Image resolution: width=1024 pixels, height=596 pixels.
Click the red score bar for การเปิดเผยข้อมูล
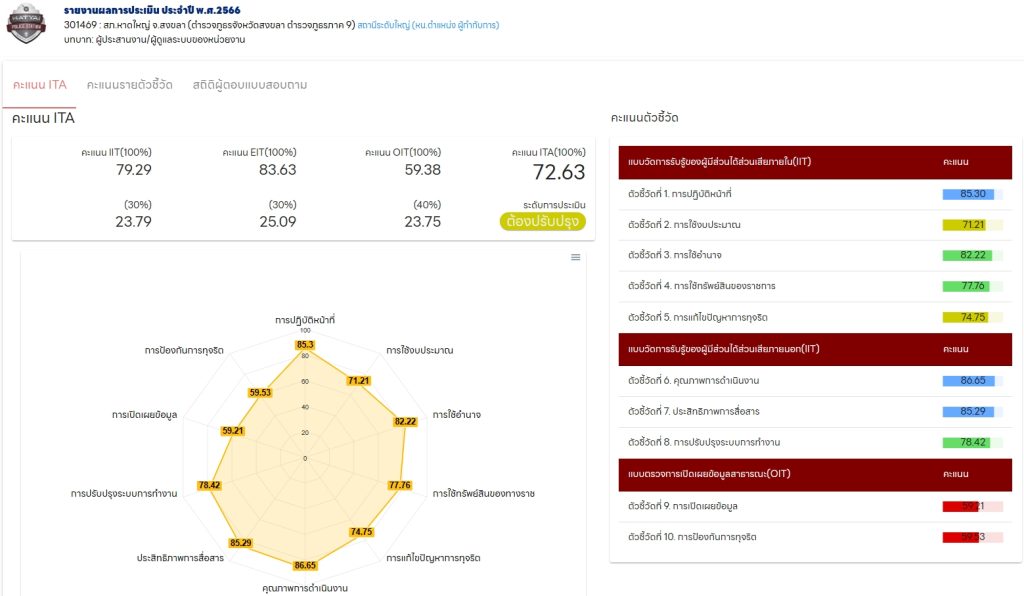[964, 506]
